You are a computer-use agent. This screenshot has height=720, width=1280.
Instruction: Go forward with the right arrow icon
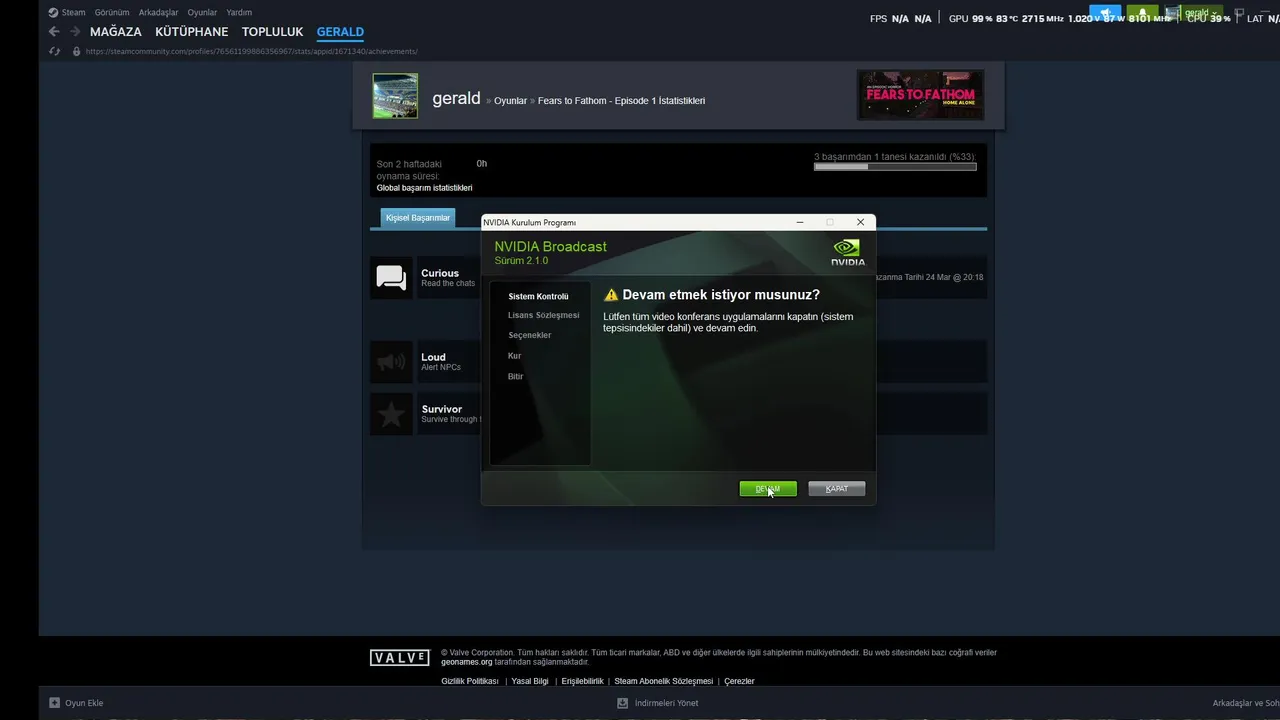click(x=75, y=32)
